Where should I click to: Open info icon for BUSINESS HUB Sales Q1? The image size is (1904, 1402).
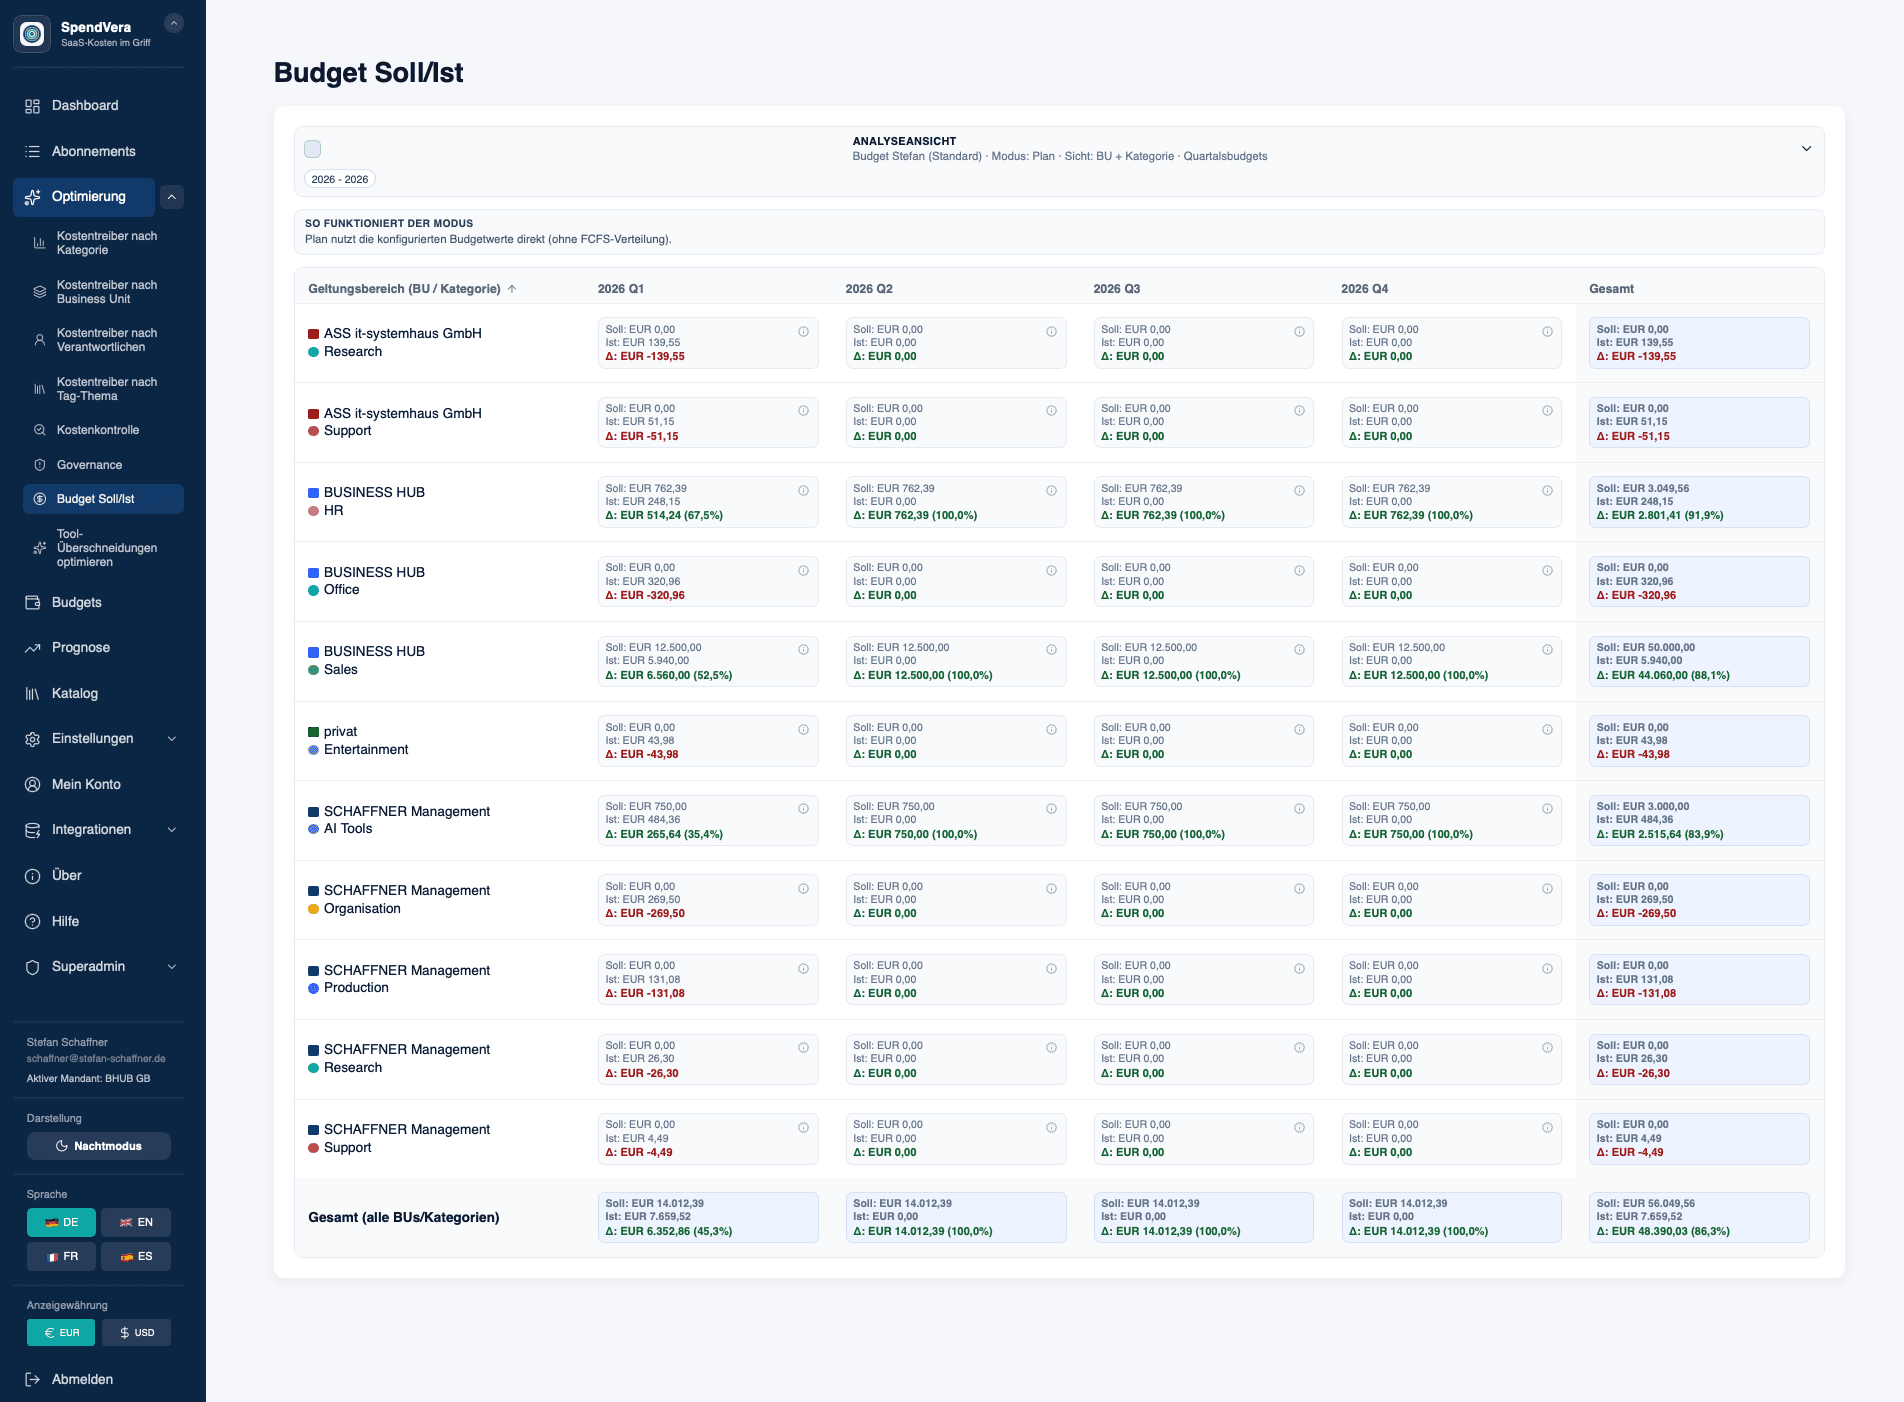[x=803, y=650]
